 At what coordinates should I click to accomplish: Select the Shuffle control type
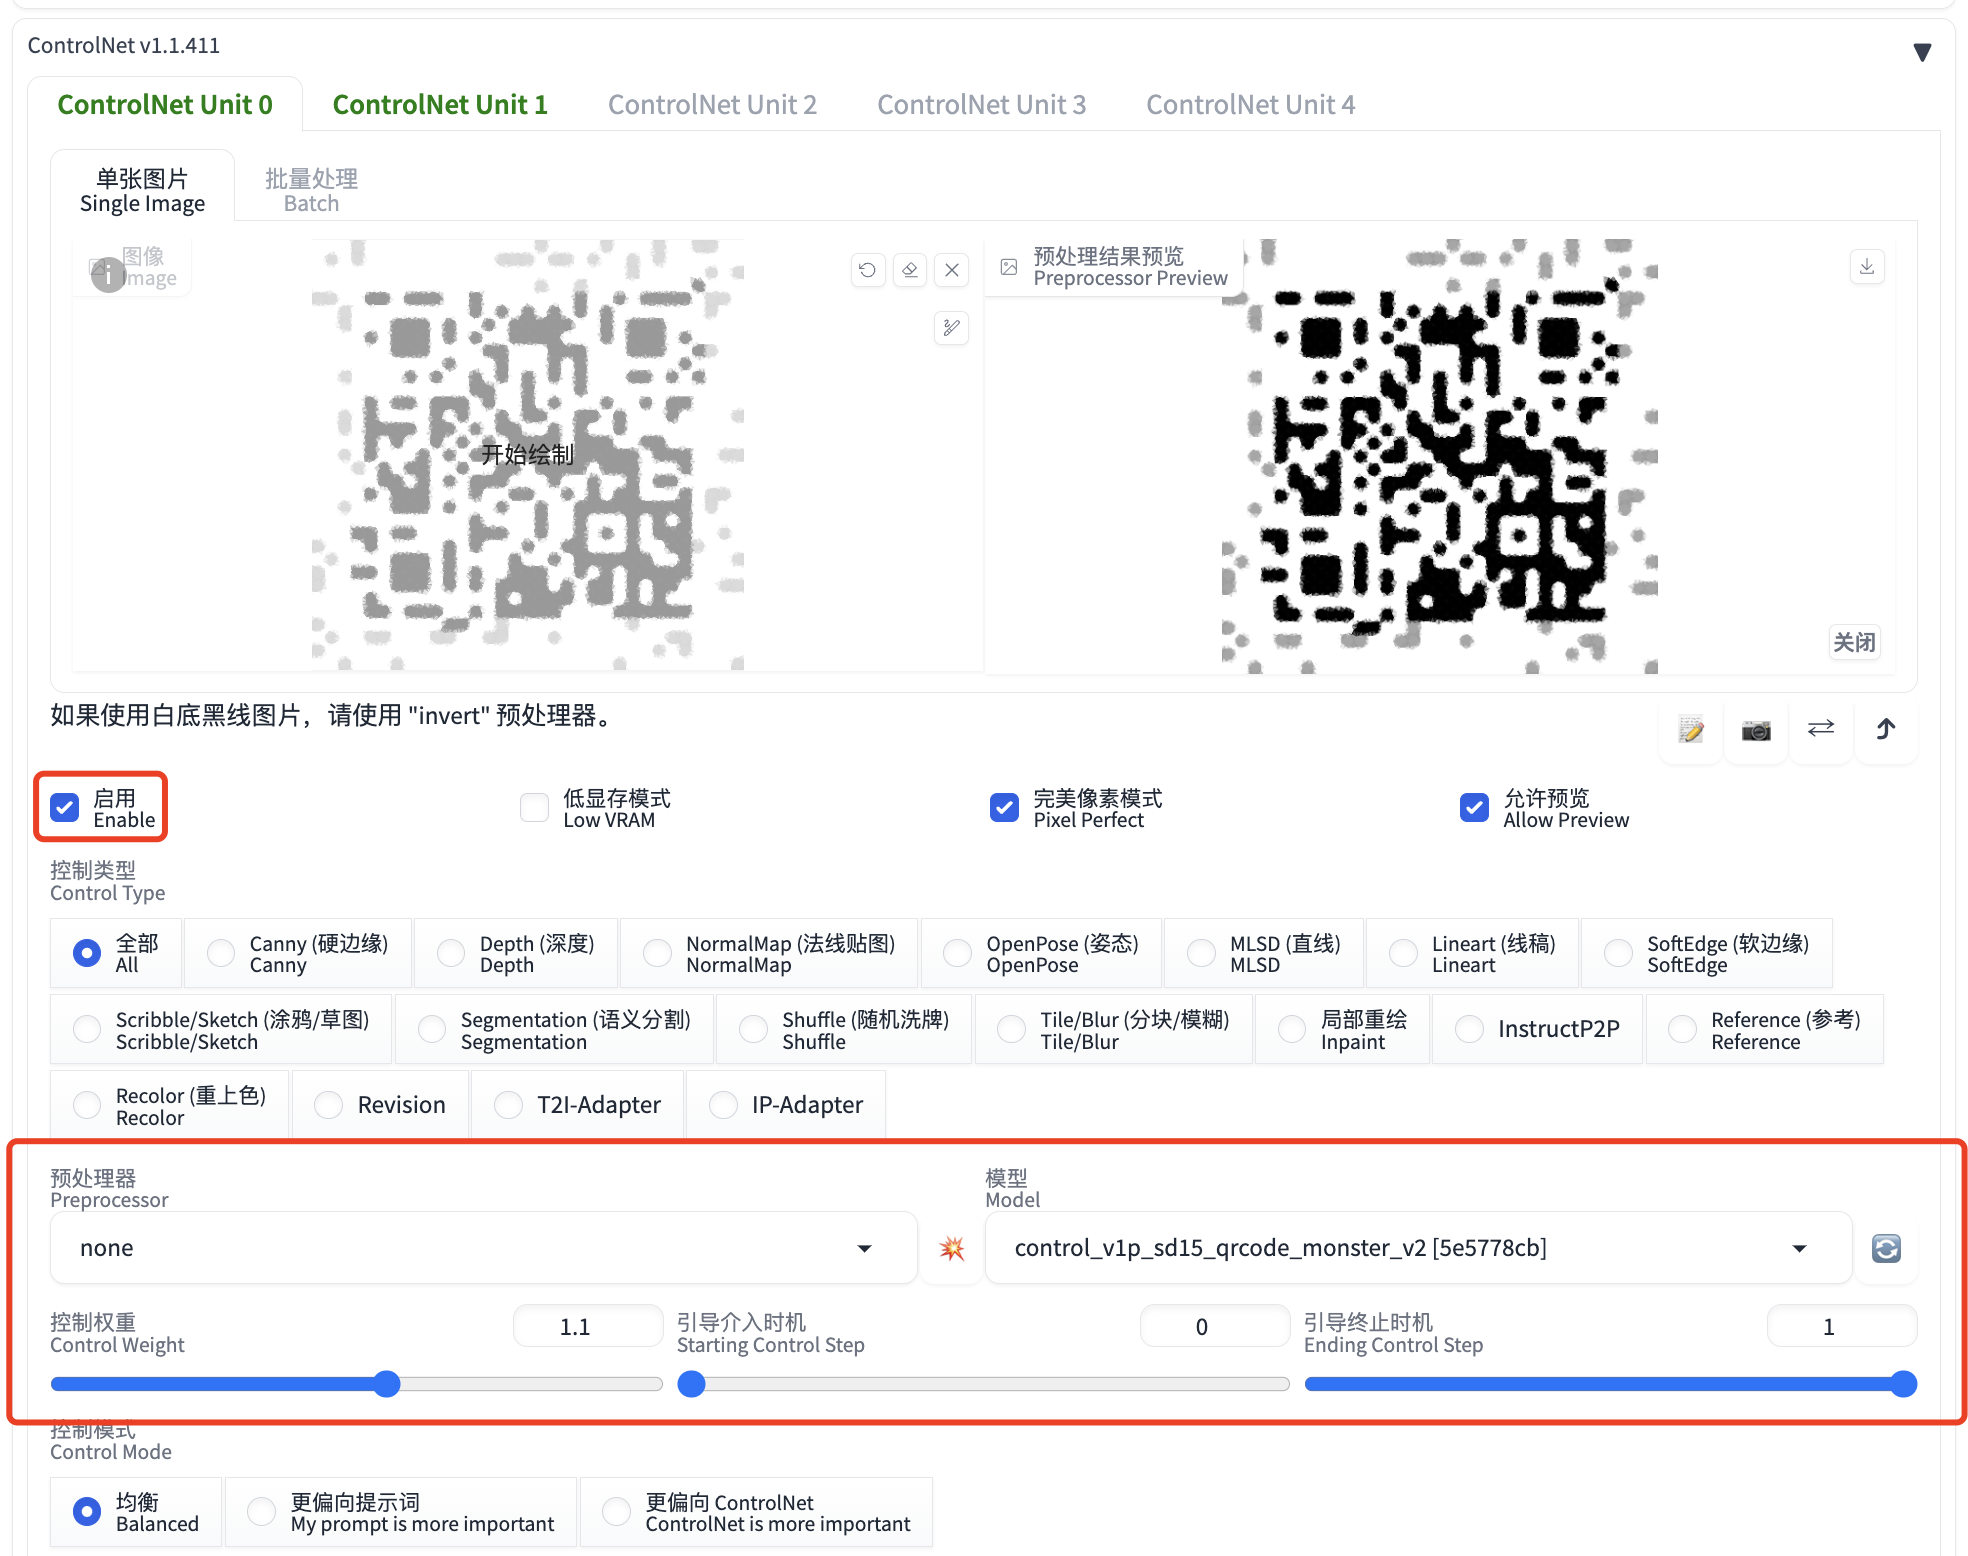844,1029
